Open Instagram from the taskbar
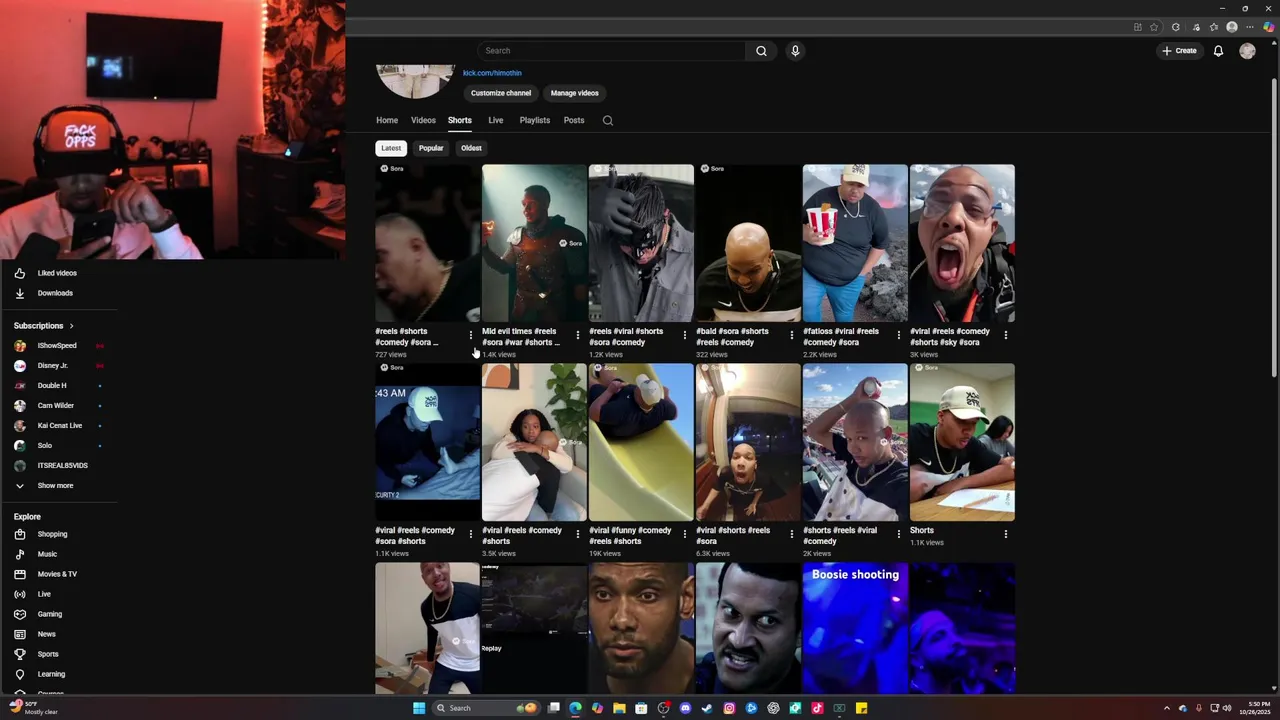Viewport: 1280px width, 720px height. (729, 708)
